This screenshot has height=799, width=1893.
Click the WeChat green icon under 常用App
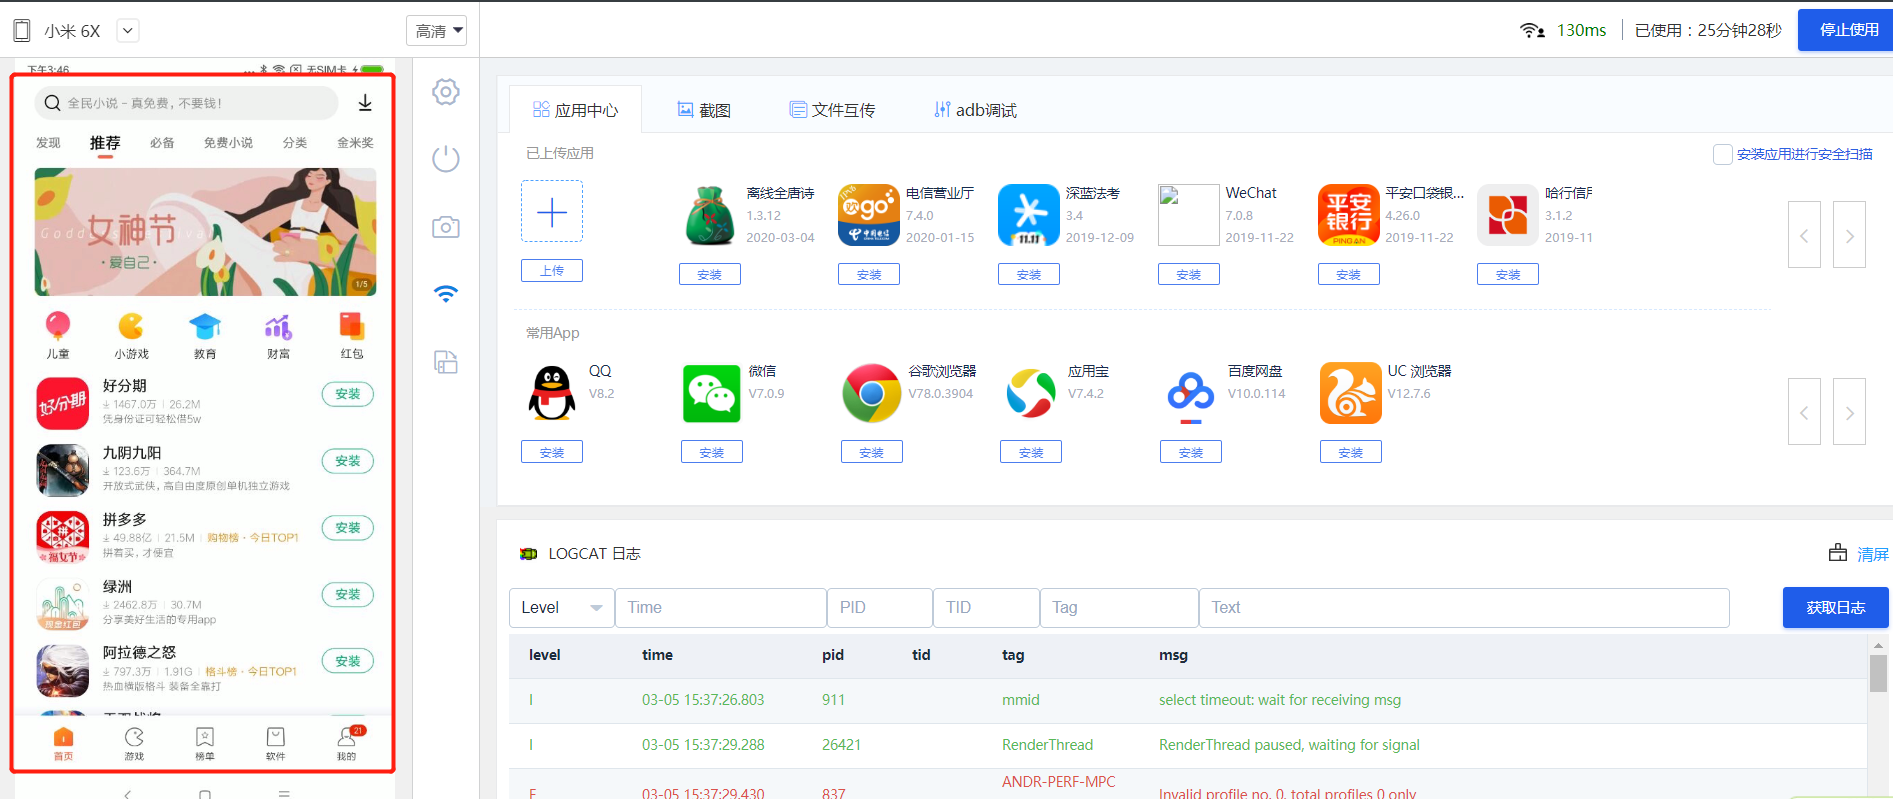pyautogui.click(x=711, y=393)
